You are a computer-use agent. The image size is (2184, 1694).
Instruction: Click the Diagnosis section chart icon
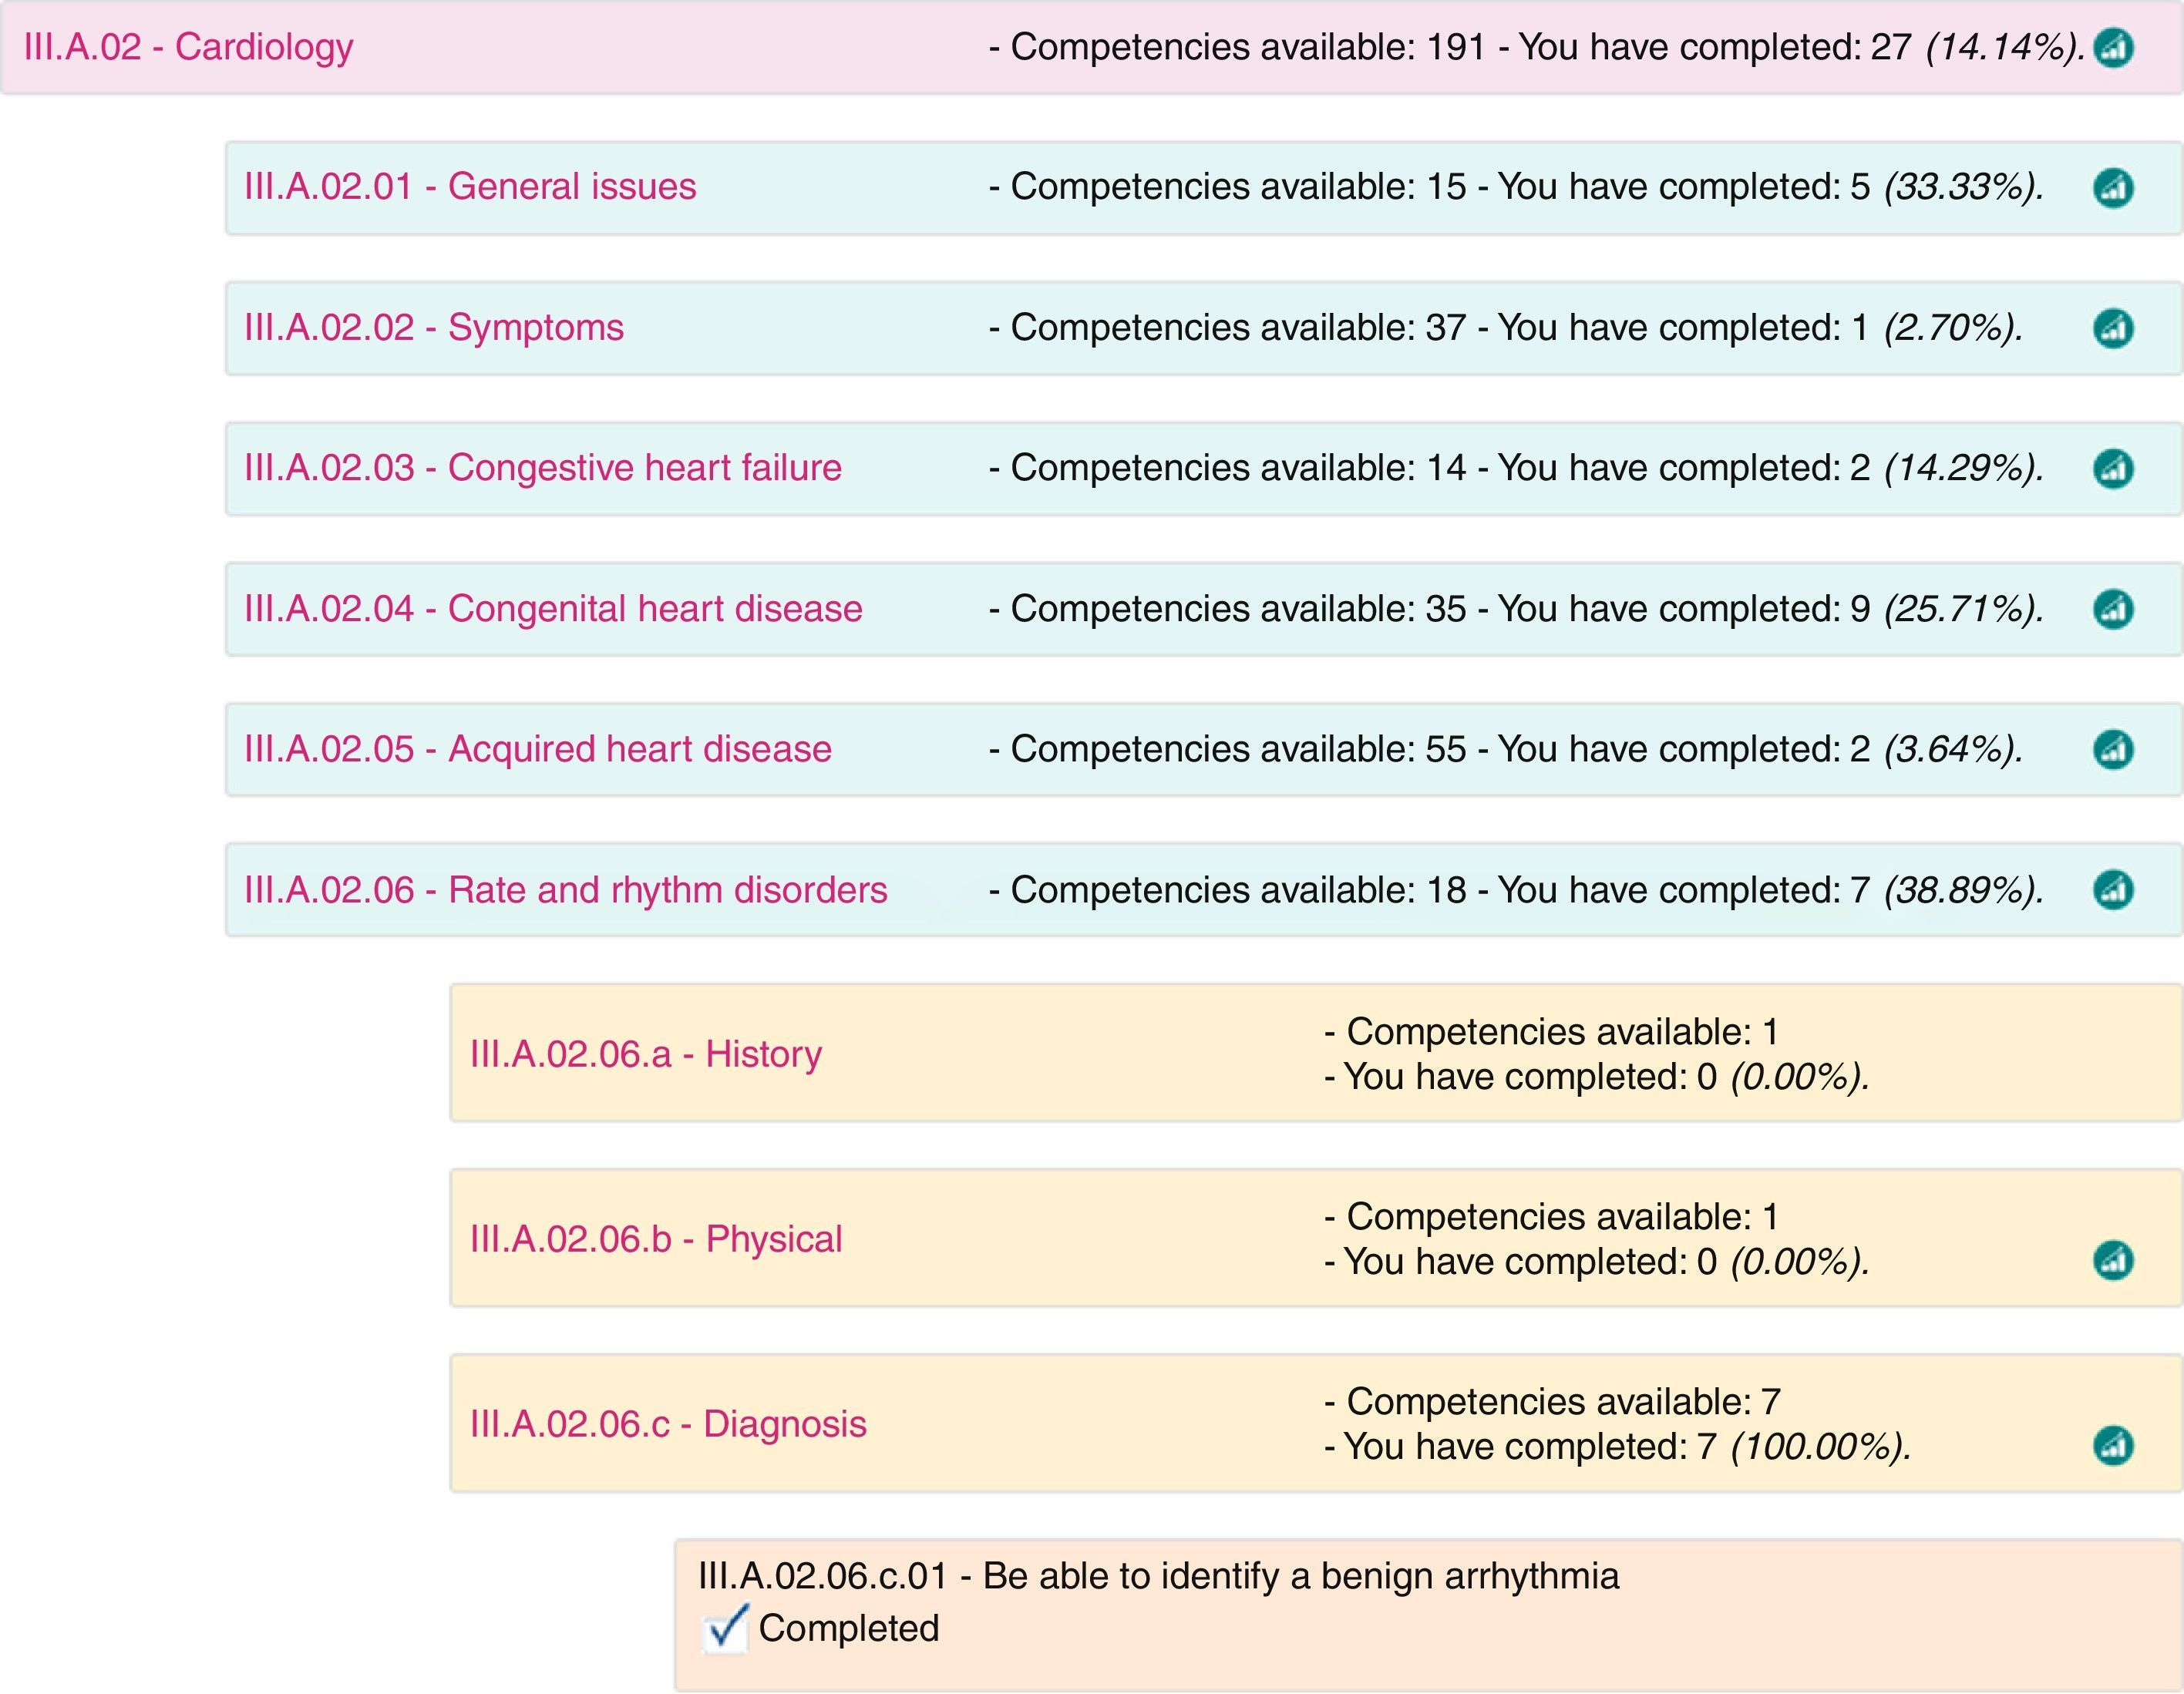2113,1445
